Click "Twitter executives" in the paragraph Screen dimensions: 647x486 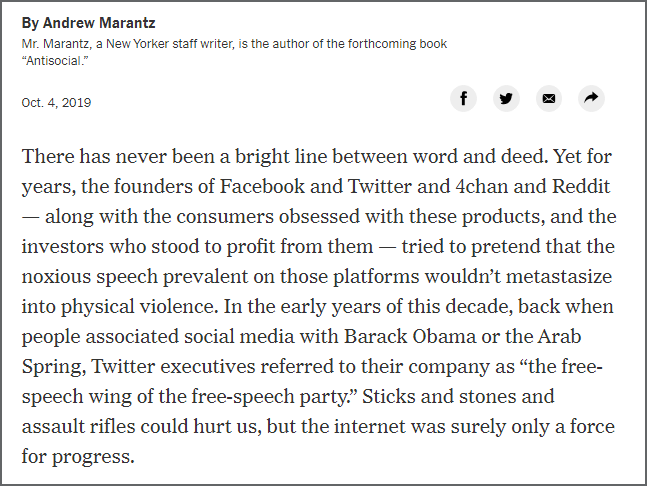173,366
